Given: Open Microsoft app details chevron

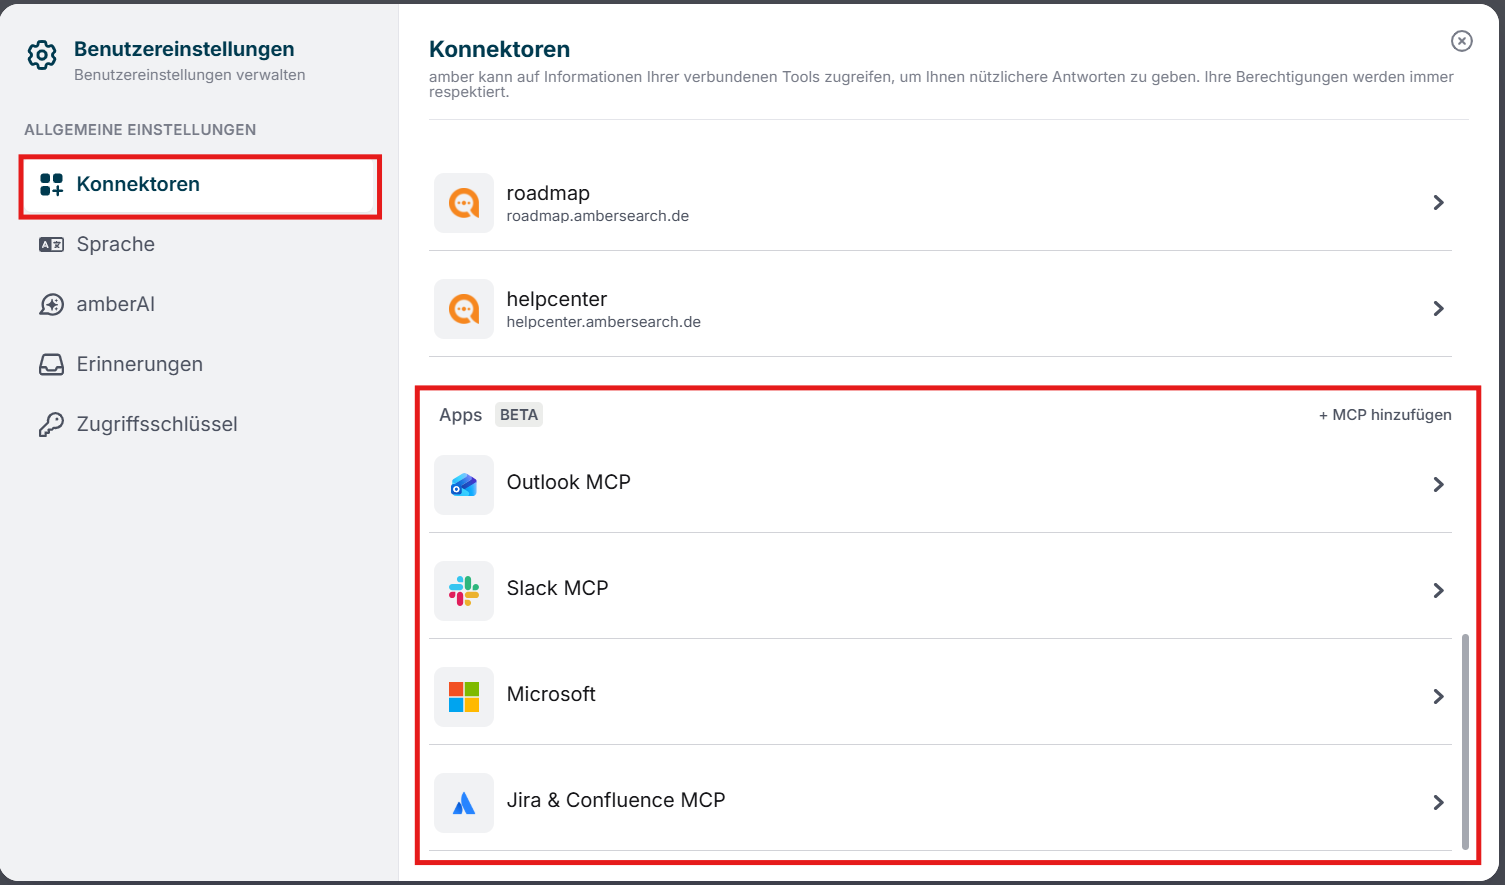Looking at the screenshot, I should point(1439,697).
